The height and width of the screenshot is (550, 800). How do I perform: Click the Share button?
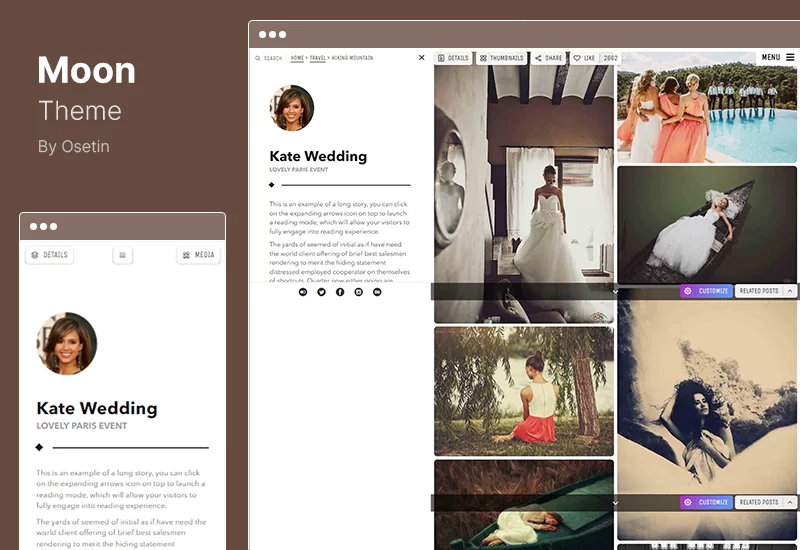tap(548, 58)
